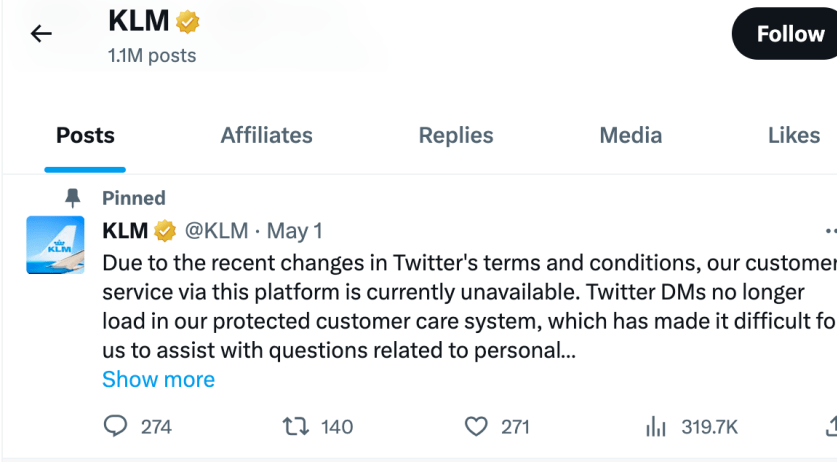Click the back arrow icon

tap(41, 34)
